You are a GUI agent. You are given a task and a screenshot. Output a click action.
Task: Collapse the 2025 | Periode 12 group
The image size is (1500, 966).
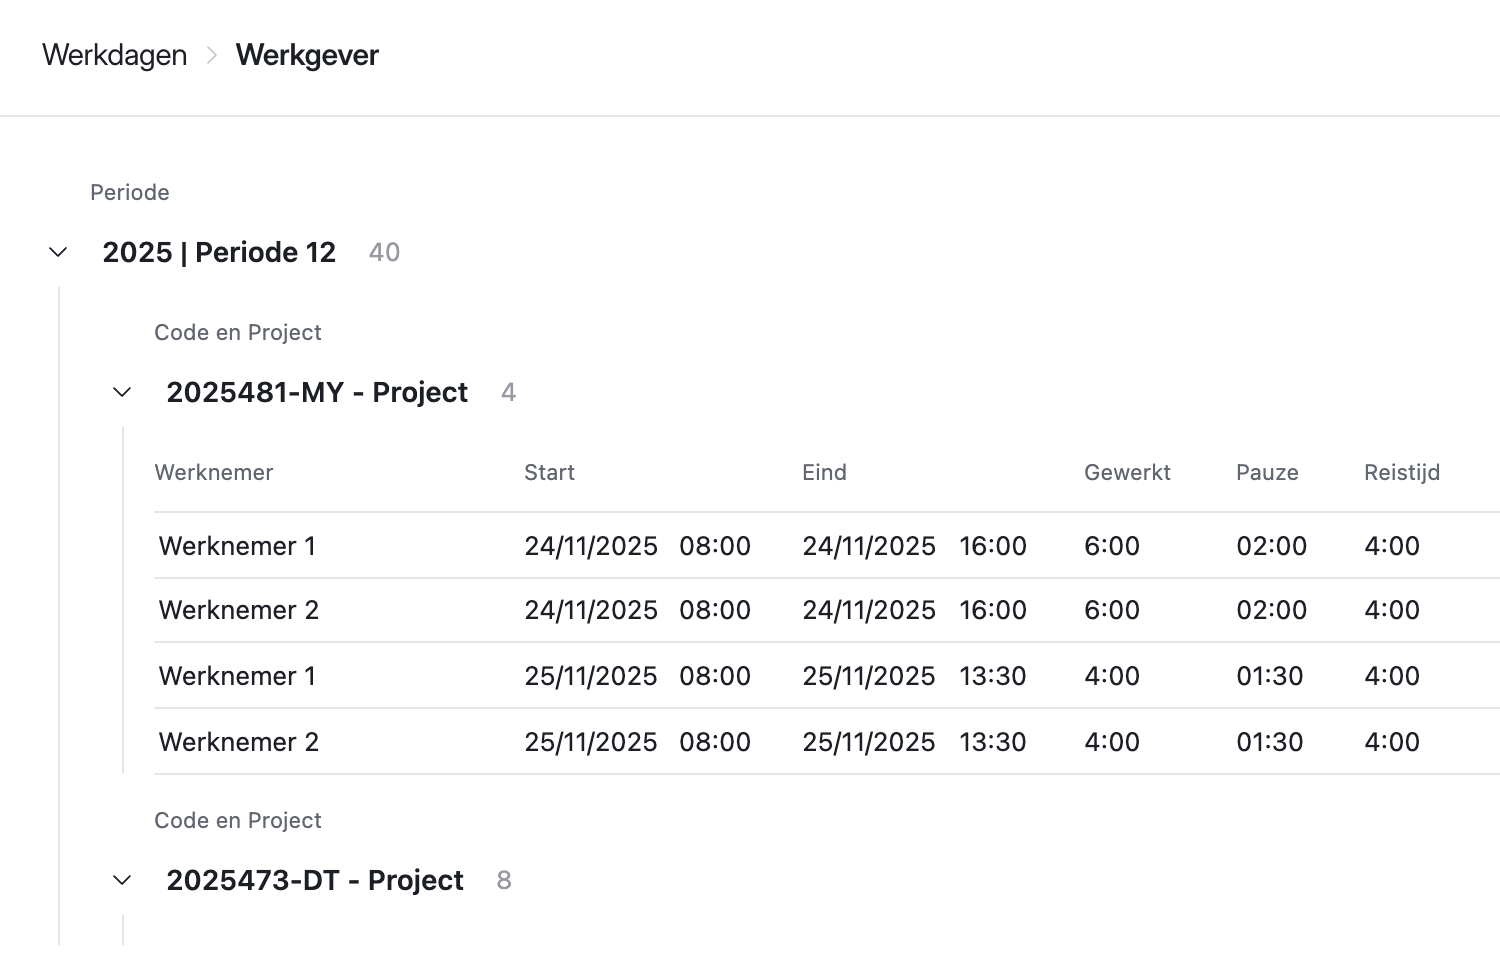(58, 252)
